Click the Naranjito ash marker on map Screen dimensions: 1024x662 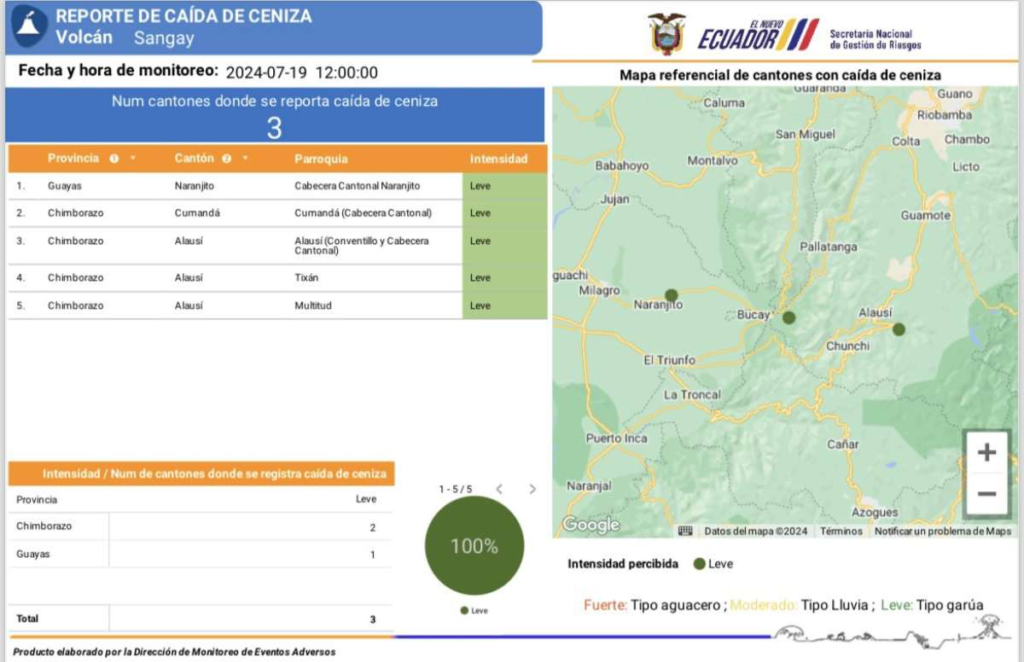coord(671,295)
